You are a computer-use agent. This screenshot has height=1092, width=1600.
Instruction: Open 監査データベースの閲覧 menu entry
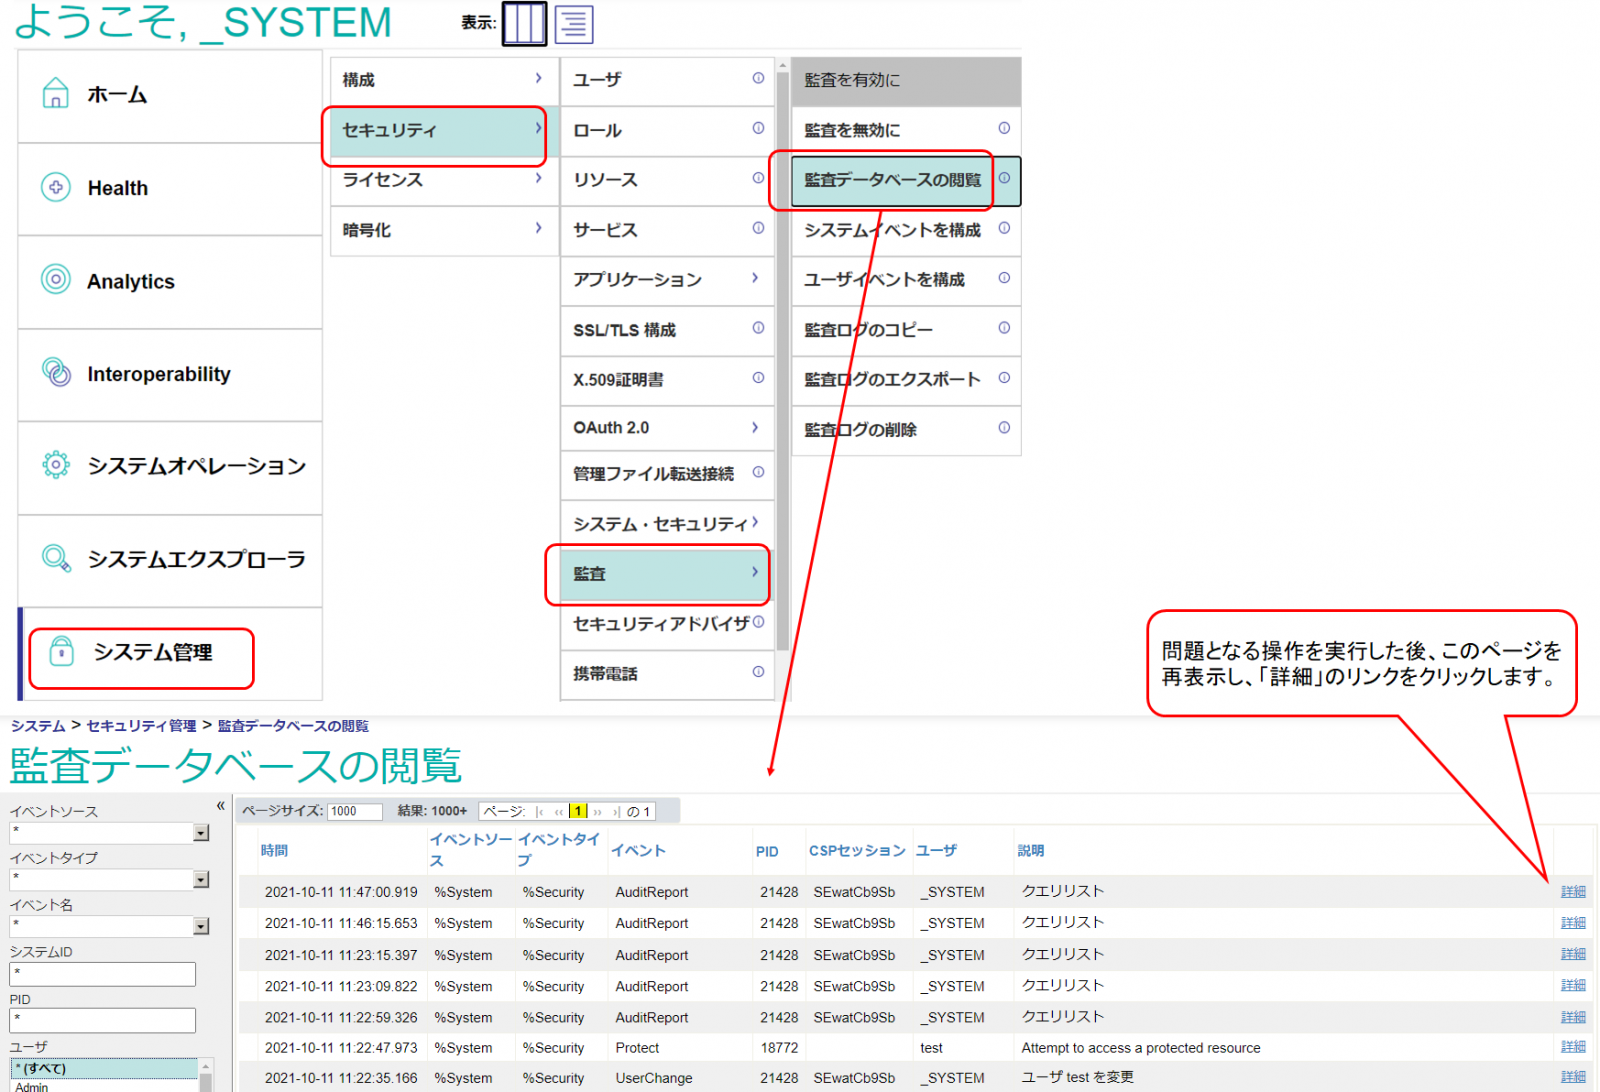892,180
